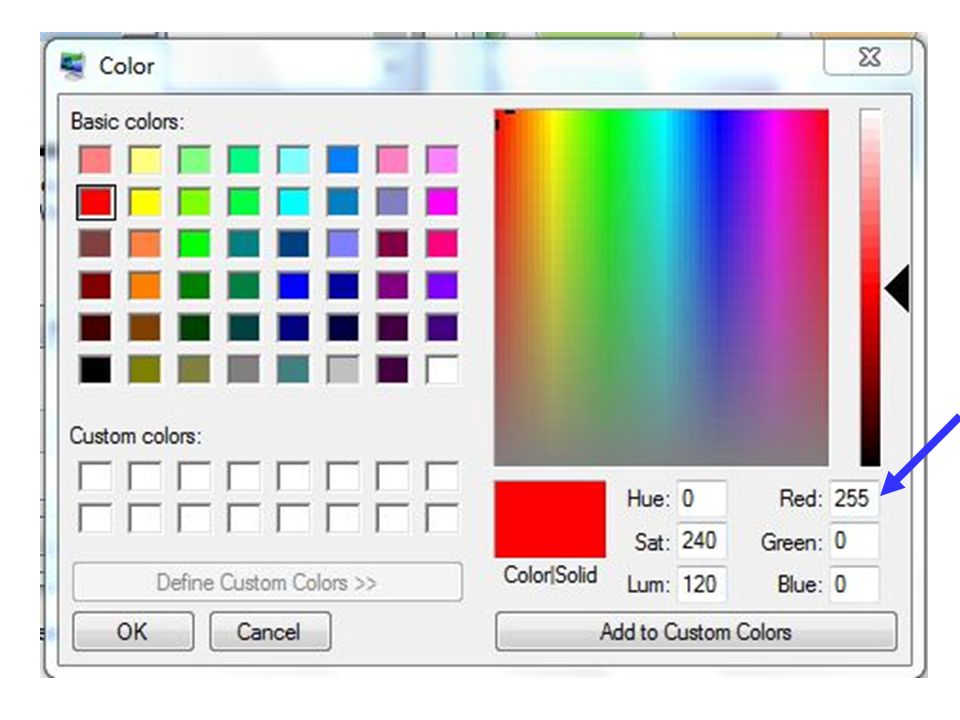The image size is (960, 720).
Task: Select the light pink-red swatch in top row
Action: point(96,160)
